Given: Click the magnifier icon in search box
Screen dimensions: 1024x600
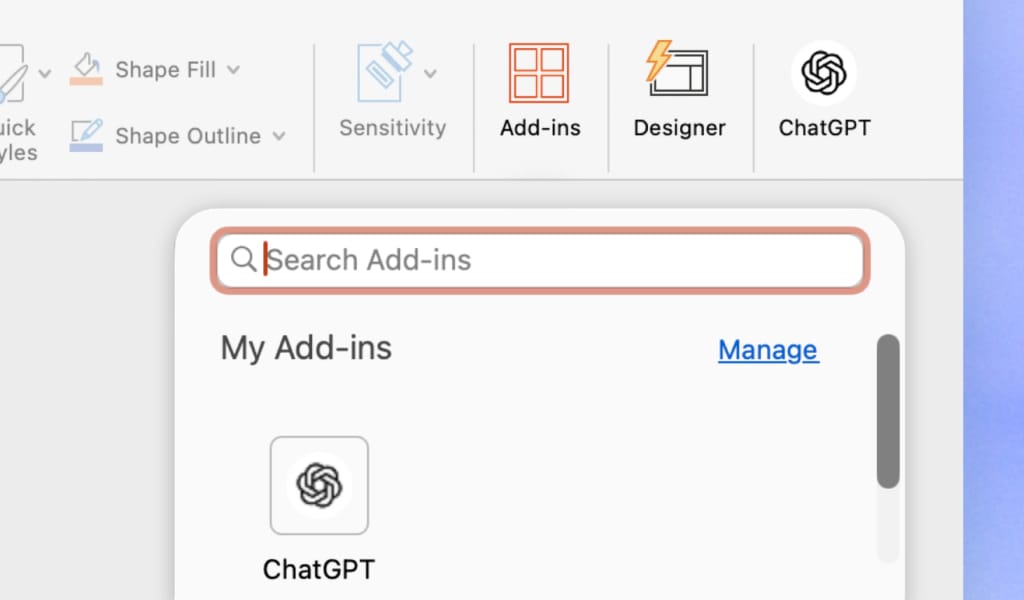Looking at the screenshot, I should pyautogui.click(x=244, y=259).
